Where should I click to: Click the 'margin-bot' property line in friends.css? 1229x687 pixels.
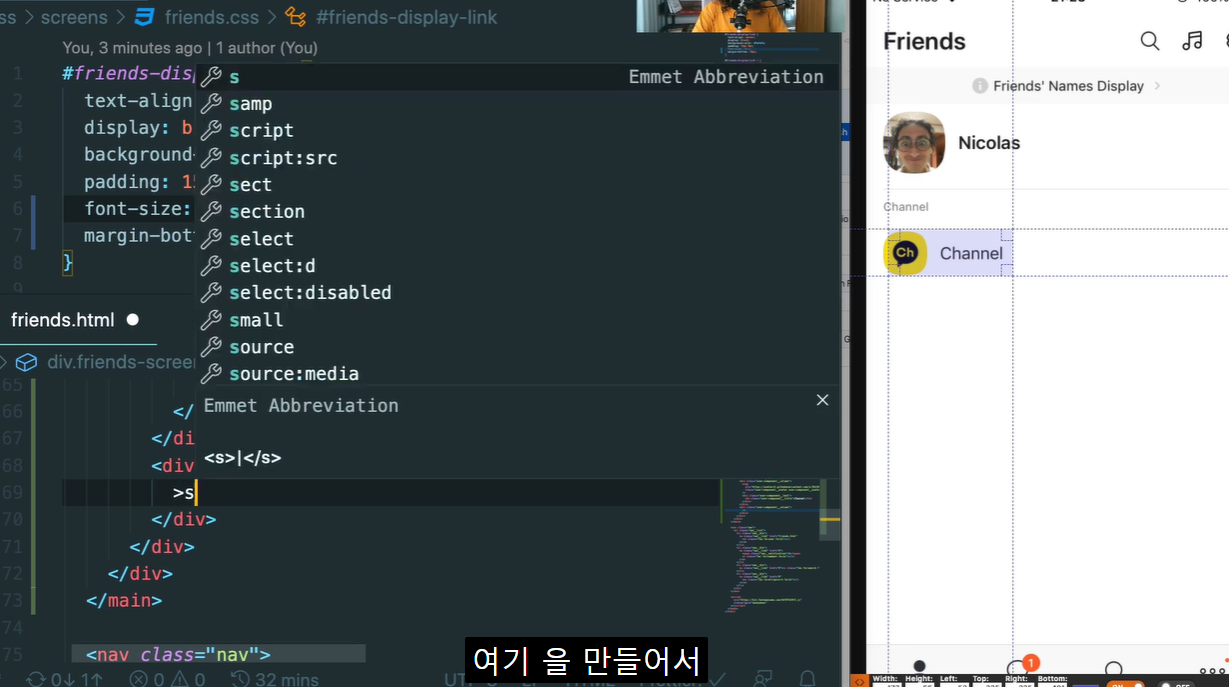139,236
